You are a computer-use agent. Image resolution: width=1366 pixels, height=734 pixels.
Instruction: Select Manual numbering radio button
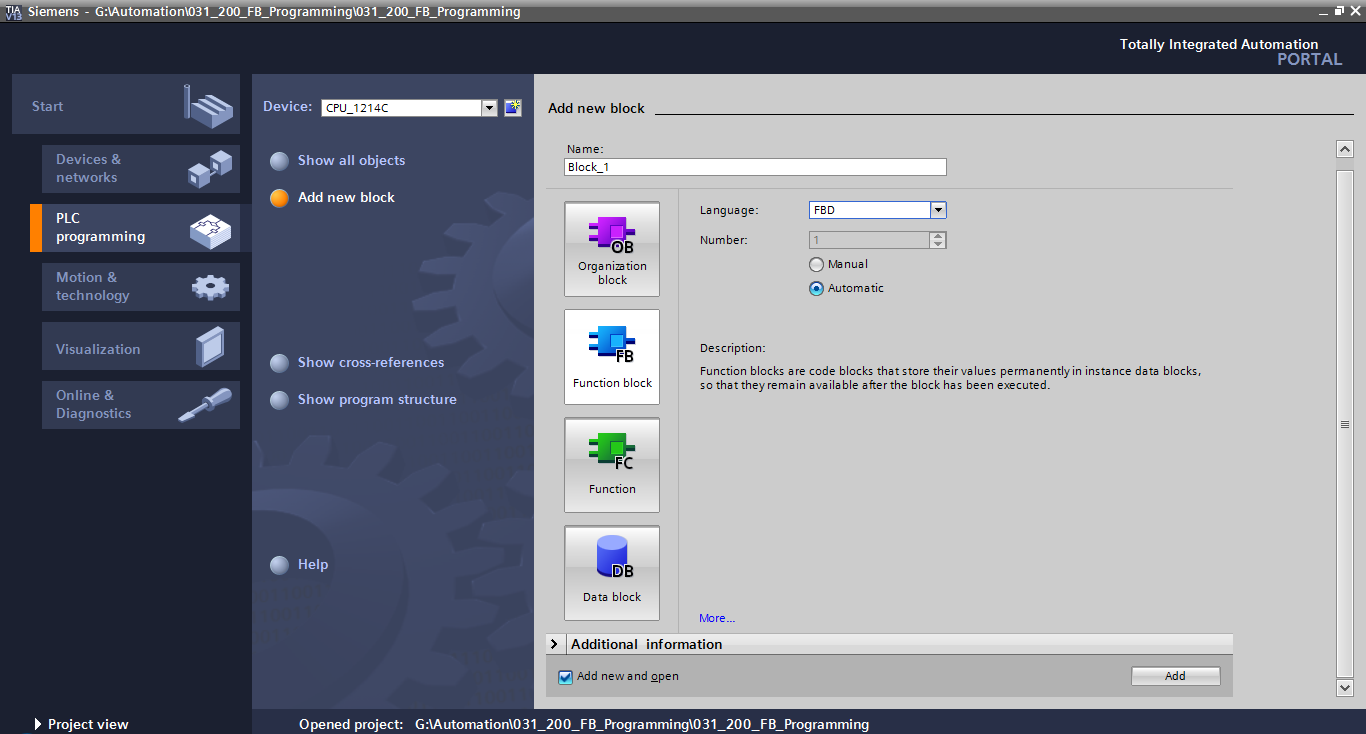click(816, 264)
